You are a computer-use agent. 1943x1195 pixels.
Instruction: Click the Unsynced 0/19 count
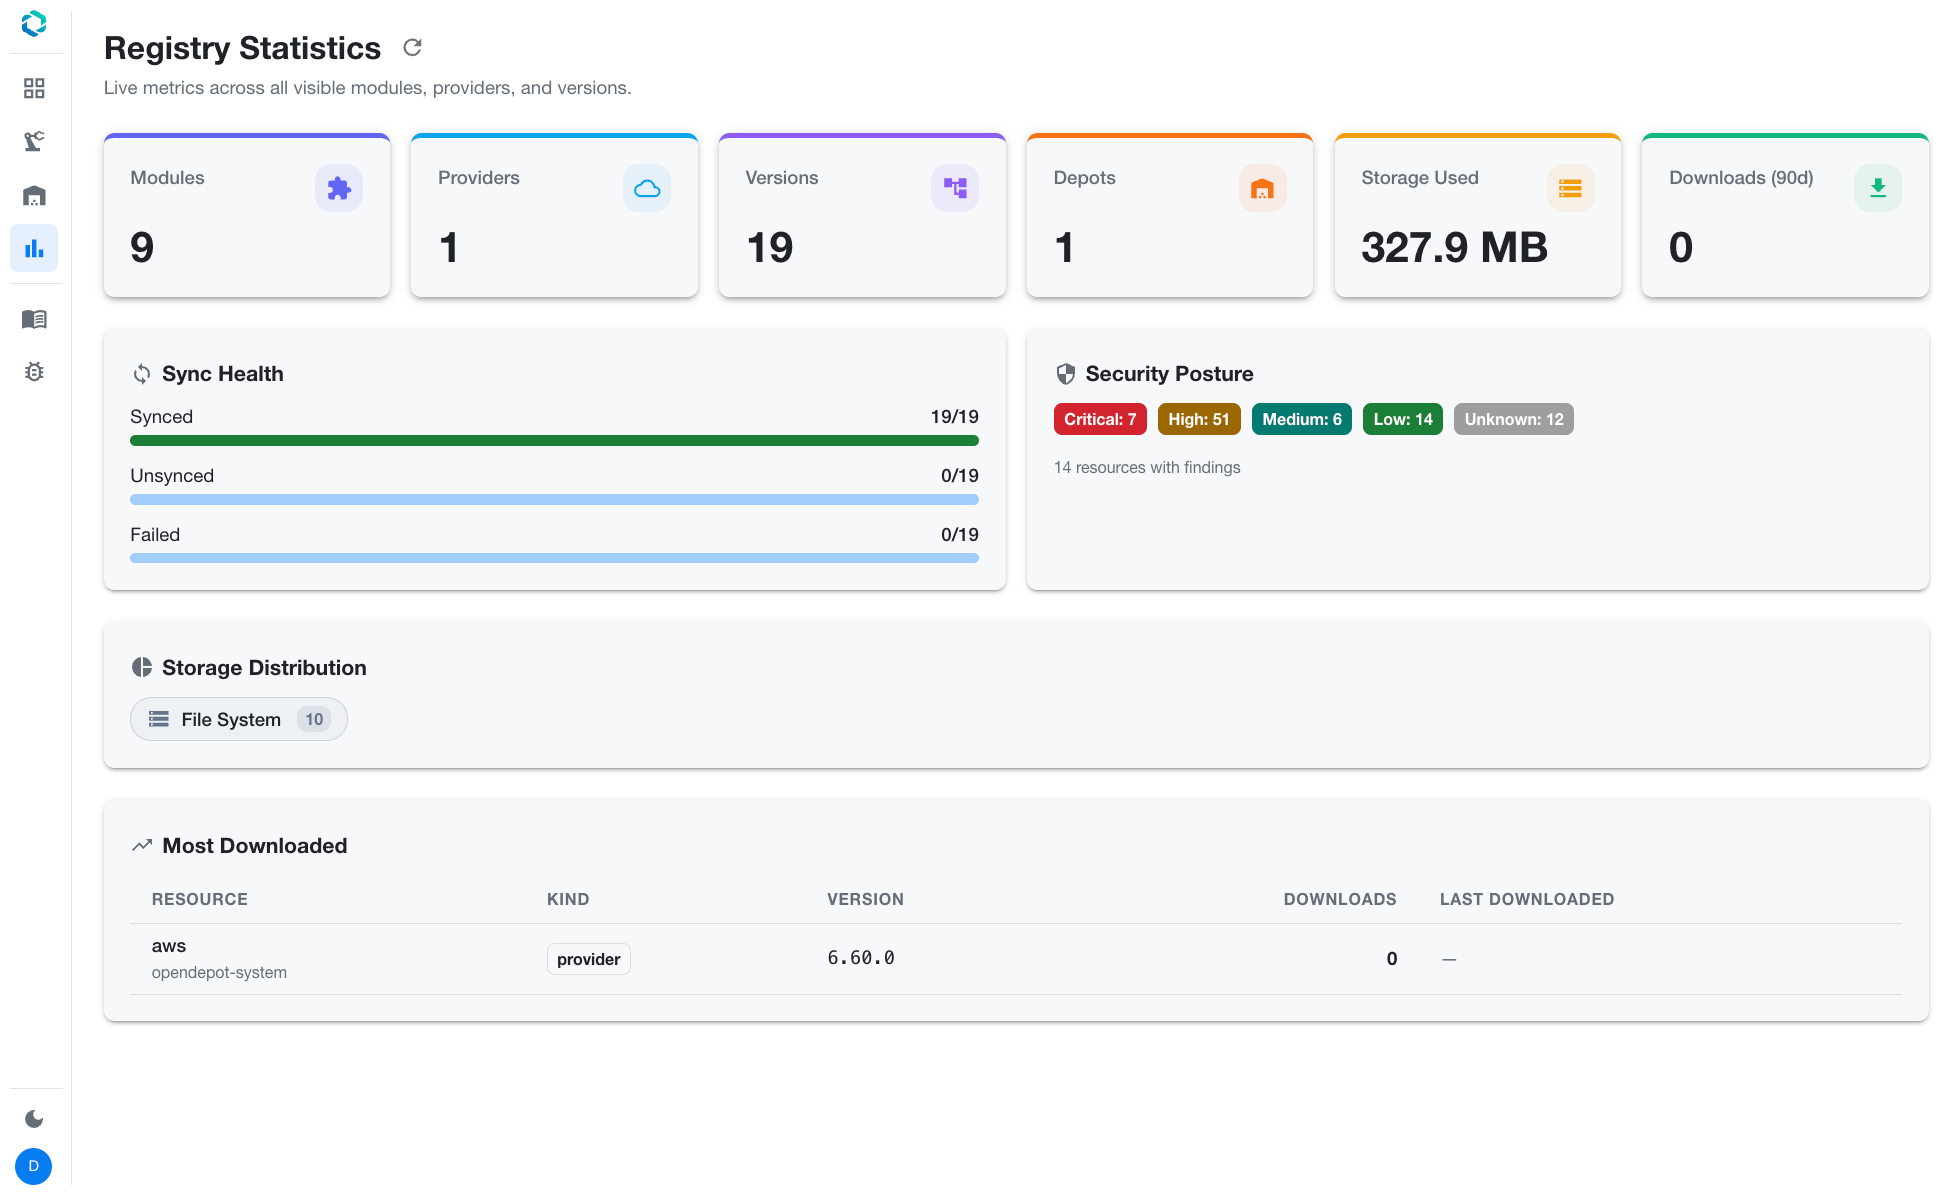pos(960,476)
